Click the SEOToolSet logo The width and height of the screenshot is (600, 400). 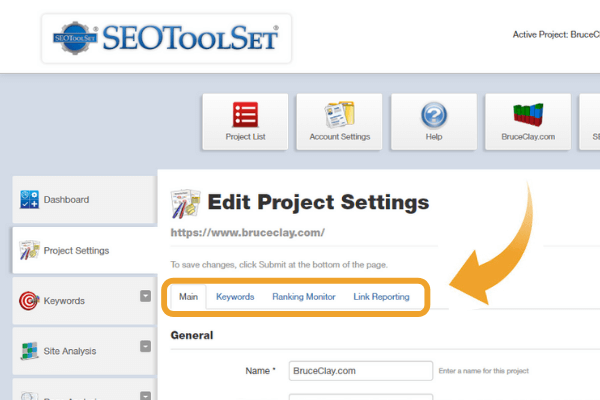coord(166,38)
